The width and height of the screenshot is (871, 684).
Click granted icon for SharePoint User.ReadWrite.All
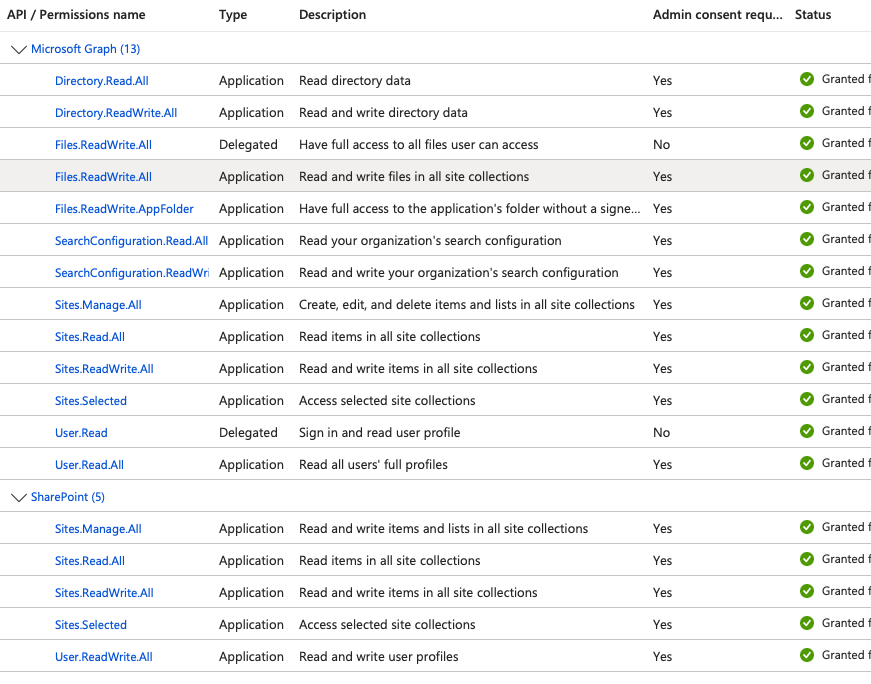[x=807, y=656]
